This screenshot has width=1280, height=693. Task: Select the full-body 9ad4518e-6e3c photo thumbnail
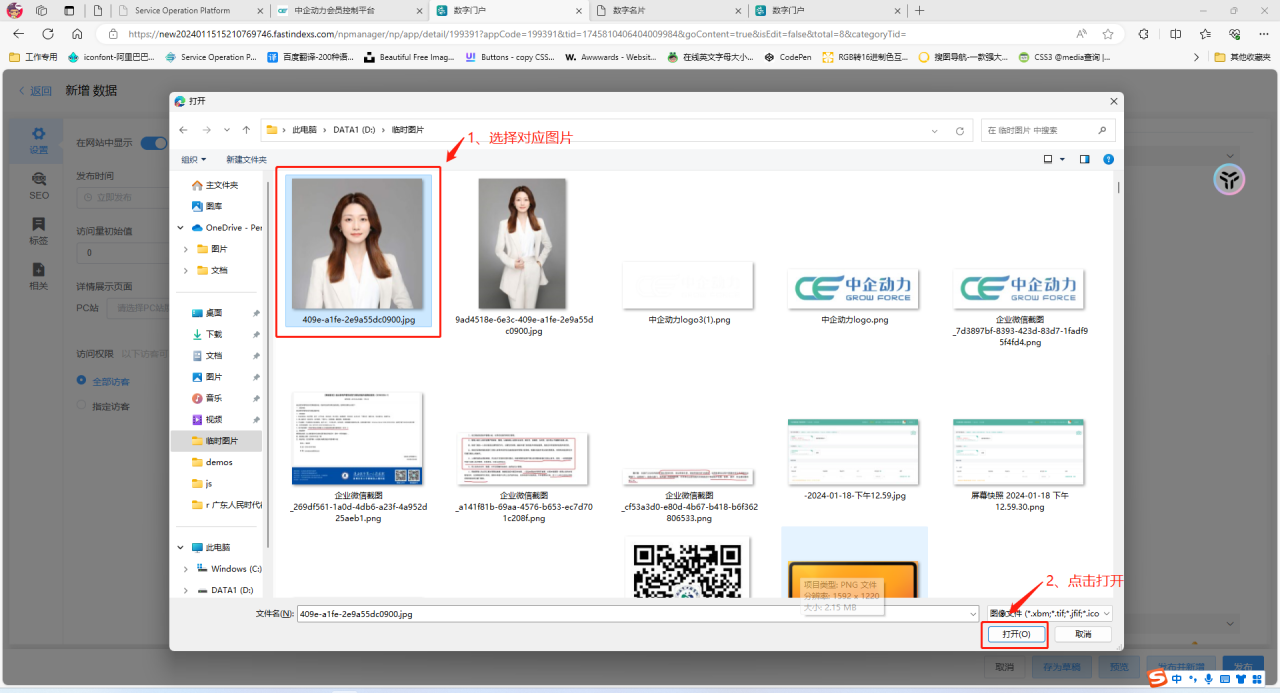pyautogui.click(x=522, y=244)
